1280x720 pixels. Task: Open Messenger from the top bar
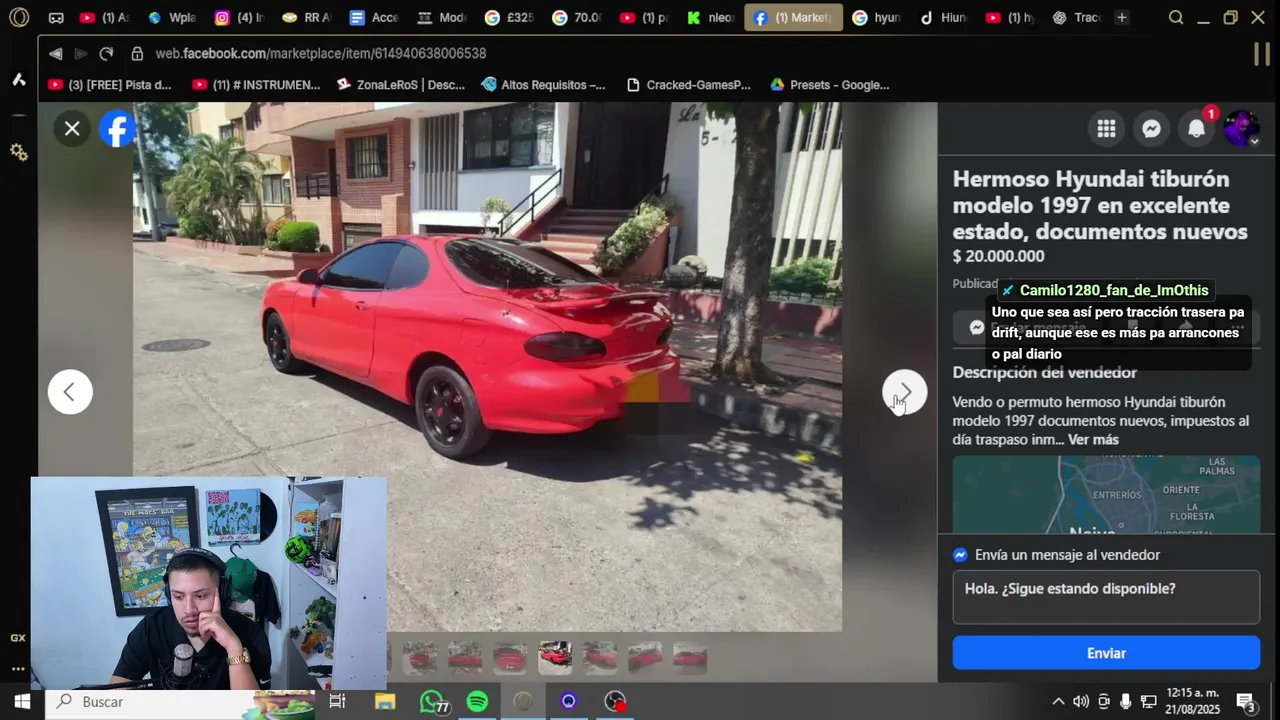pyautogui.click(x=1151, y=128)
